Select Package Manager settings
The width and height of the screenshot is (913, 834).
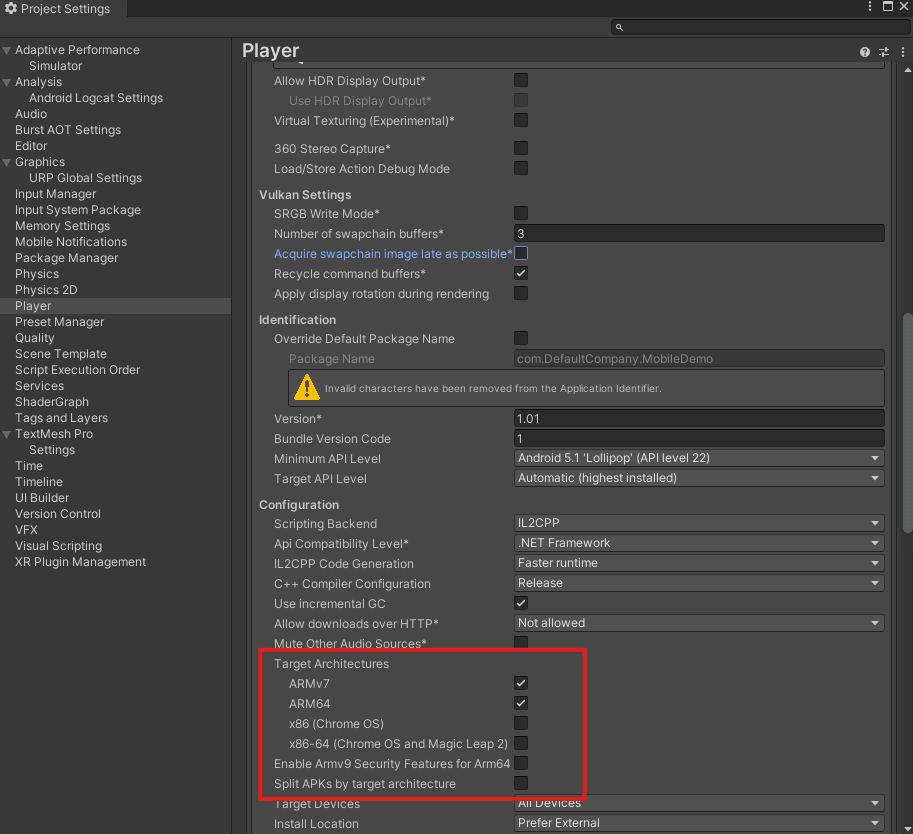pyautogui.click(x=66, y=258)
